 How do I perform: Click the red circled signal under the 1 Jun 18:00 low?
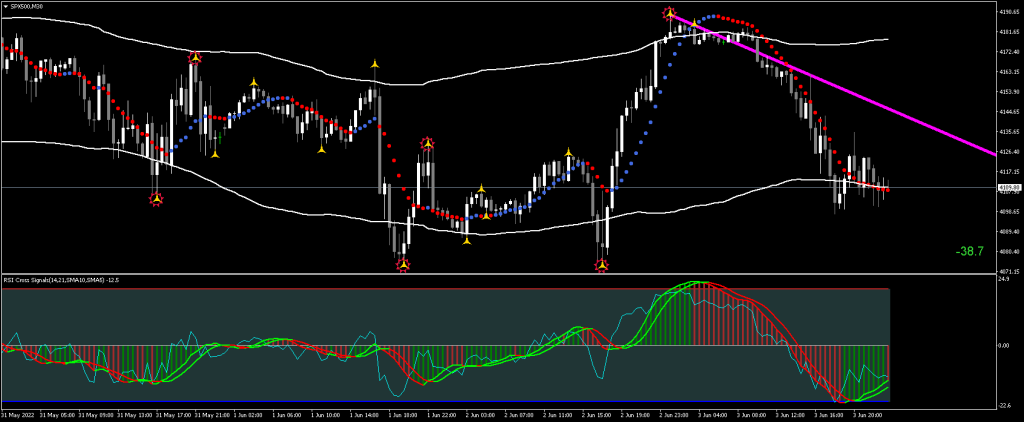403,265
